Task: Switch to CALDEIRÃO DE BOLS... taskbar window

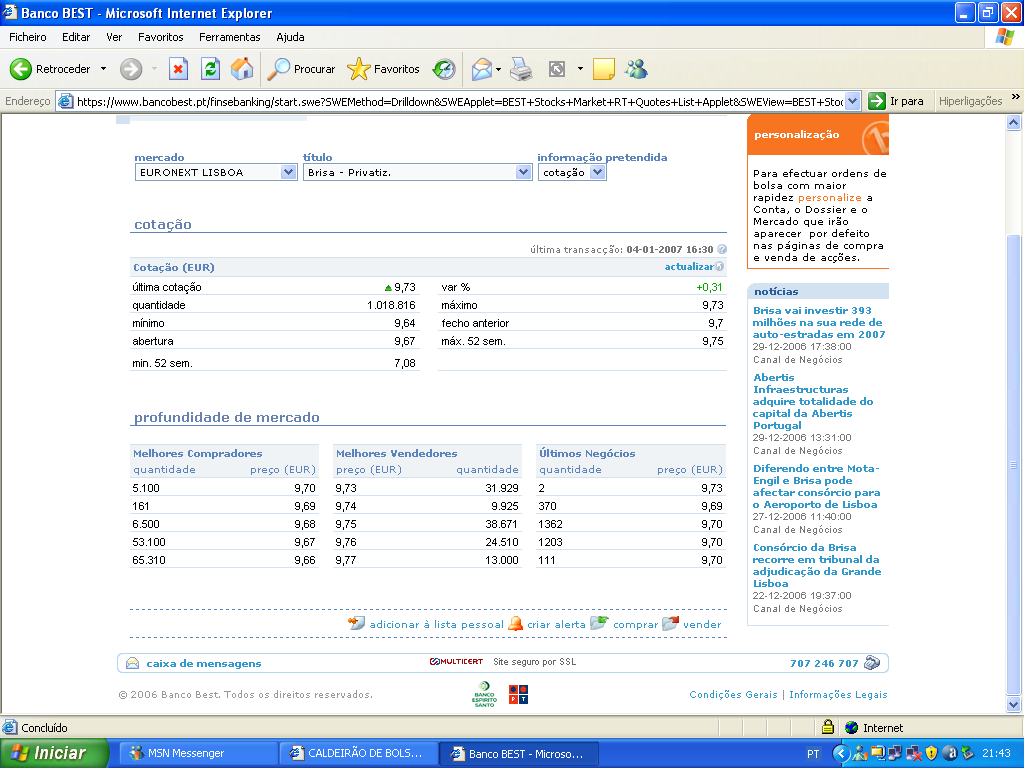Action: (x=357, y=753)
